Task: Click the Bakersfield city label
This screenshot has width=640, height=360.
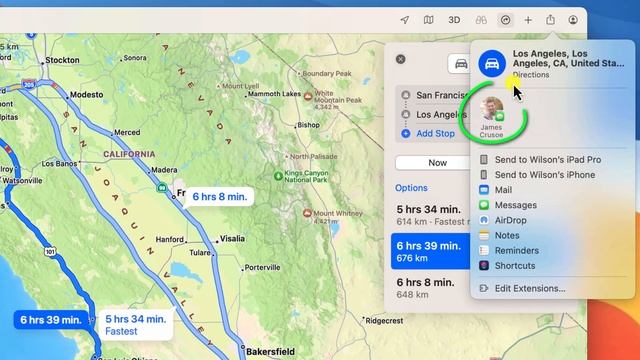Action: (270, 351)
